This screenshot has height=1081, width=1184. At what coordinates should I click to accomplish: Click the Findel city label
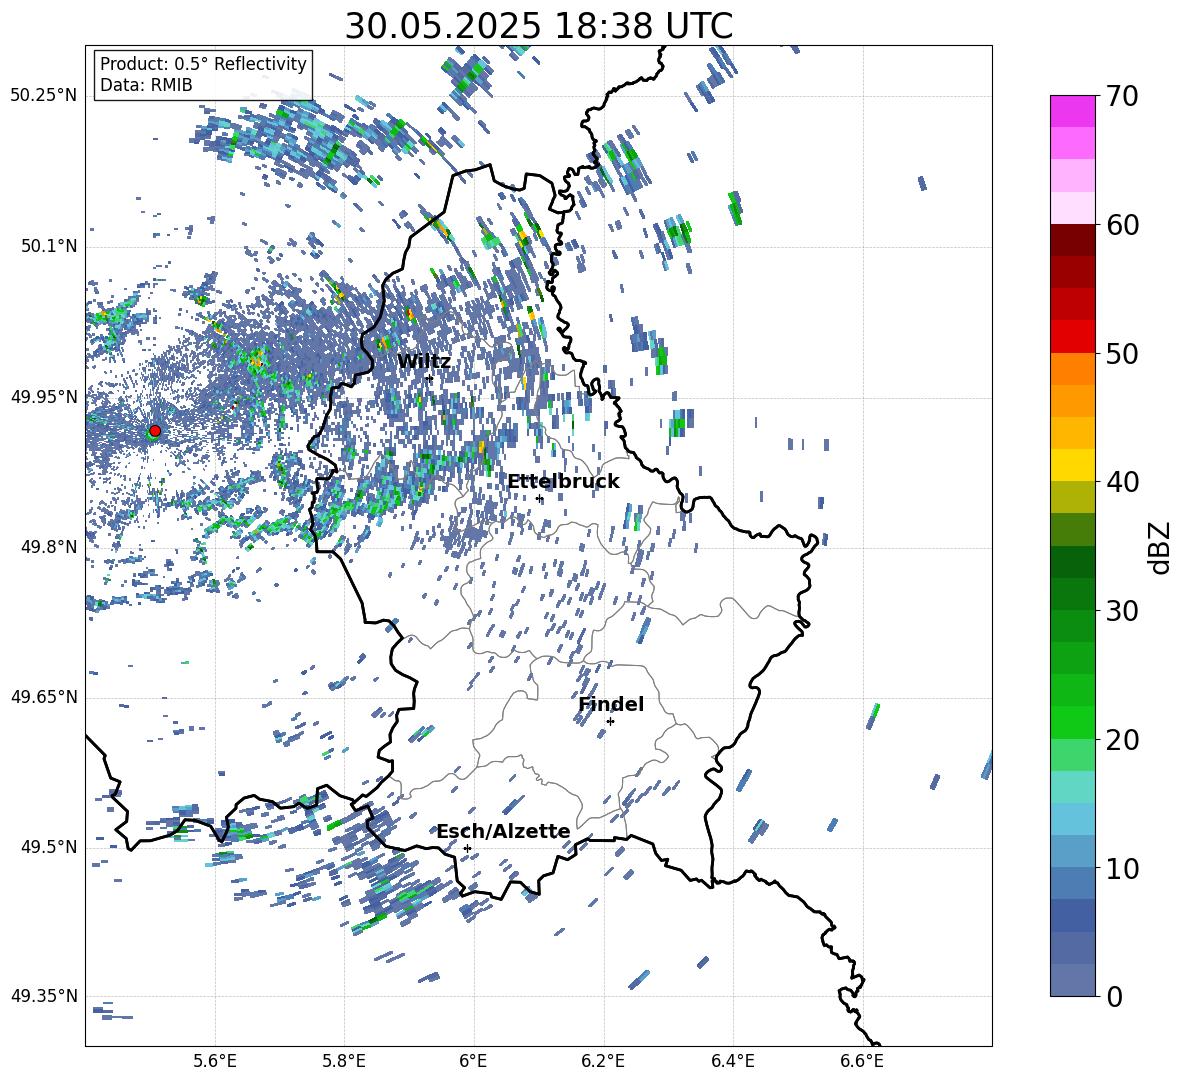point(611,704)
